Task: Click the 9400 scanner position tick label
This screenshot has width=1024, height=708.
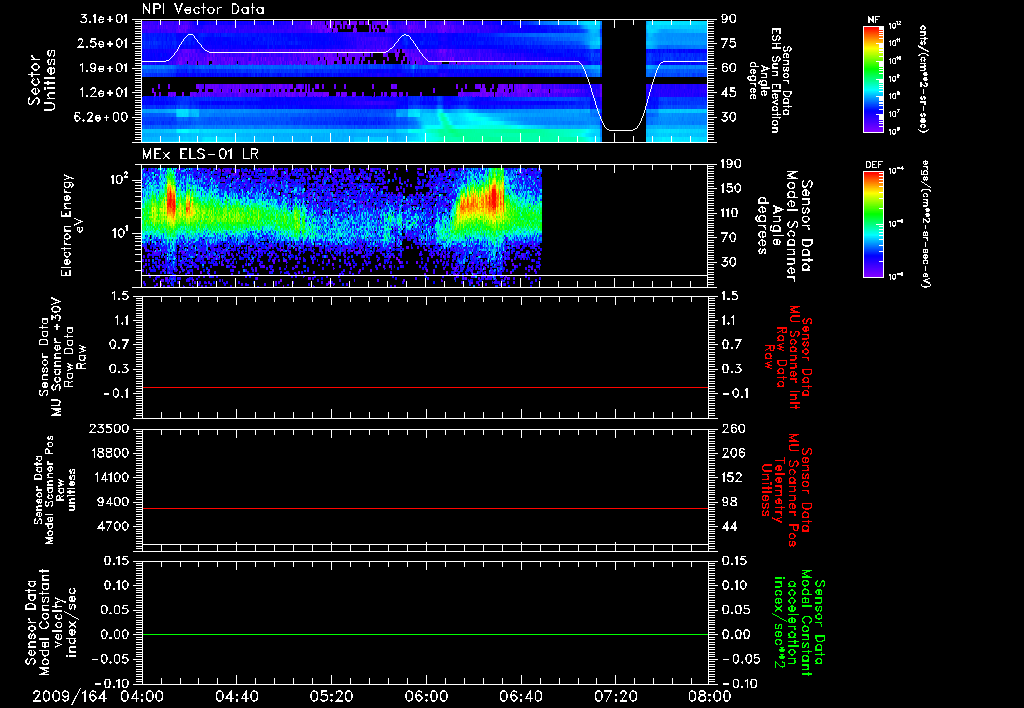Action: (114, 502)
